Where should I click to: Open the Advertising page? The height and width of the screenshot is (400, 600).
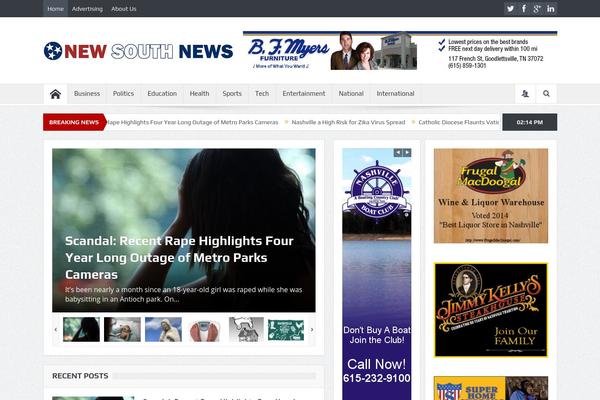[x=87, y=9]
